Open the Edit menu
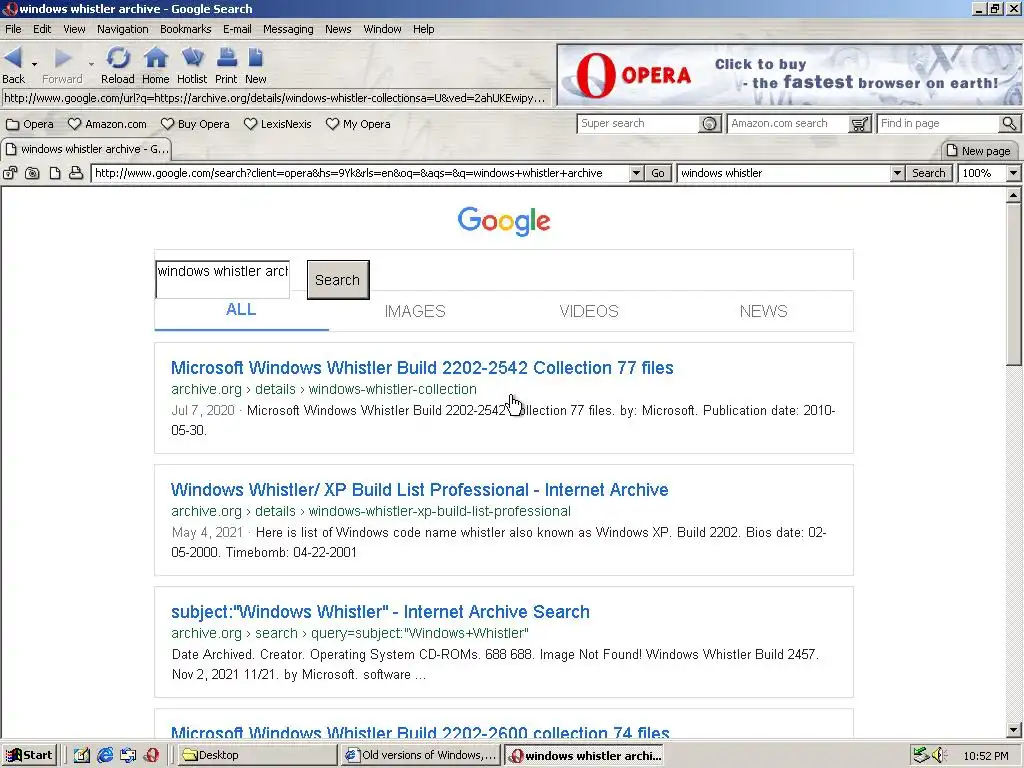Viewport: 1024px width, 768px height. point(42,29)
